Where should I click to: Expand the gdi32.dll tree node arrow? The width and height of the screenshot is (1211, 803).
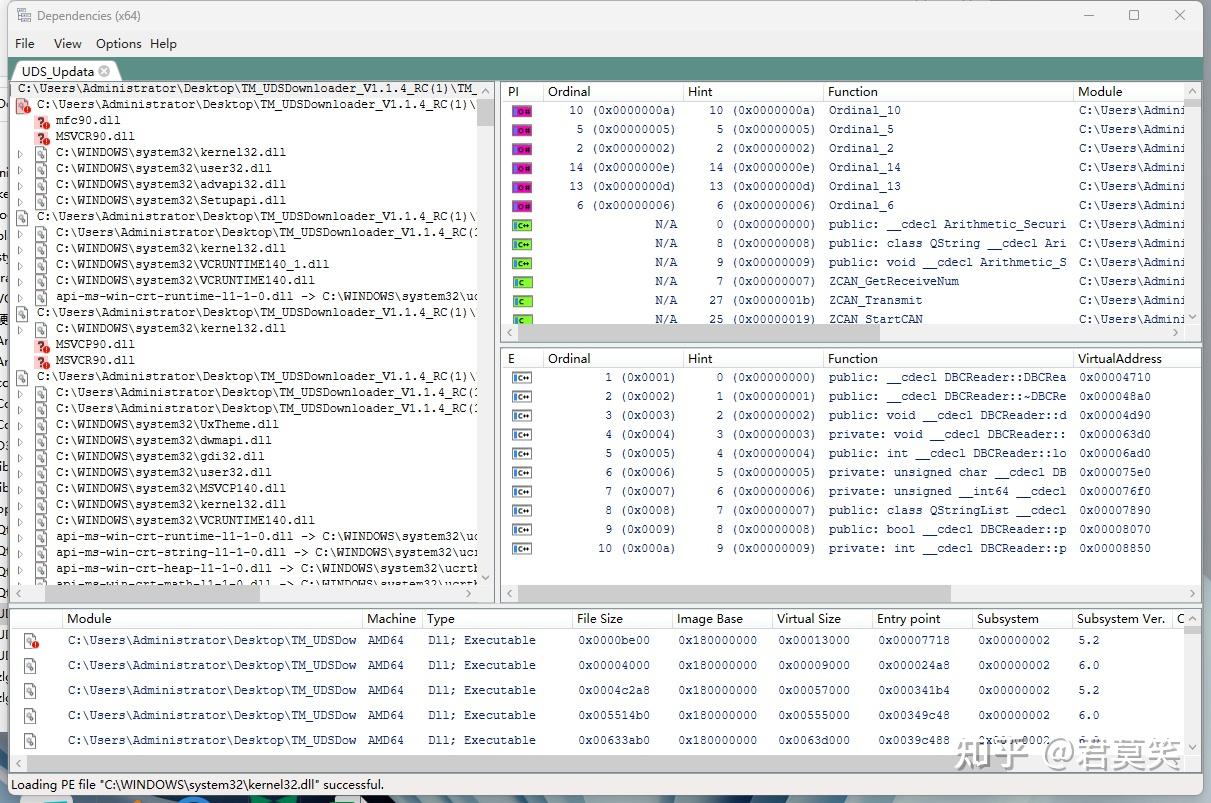coord(20,456)
